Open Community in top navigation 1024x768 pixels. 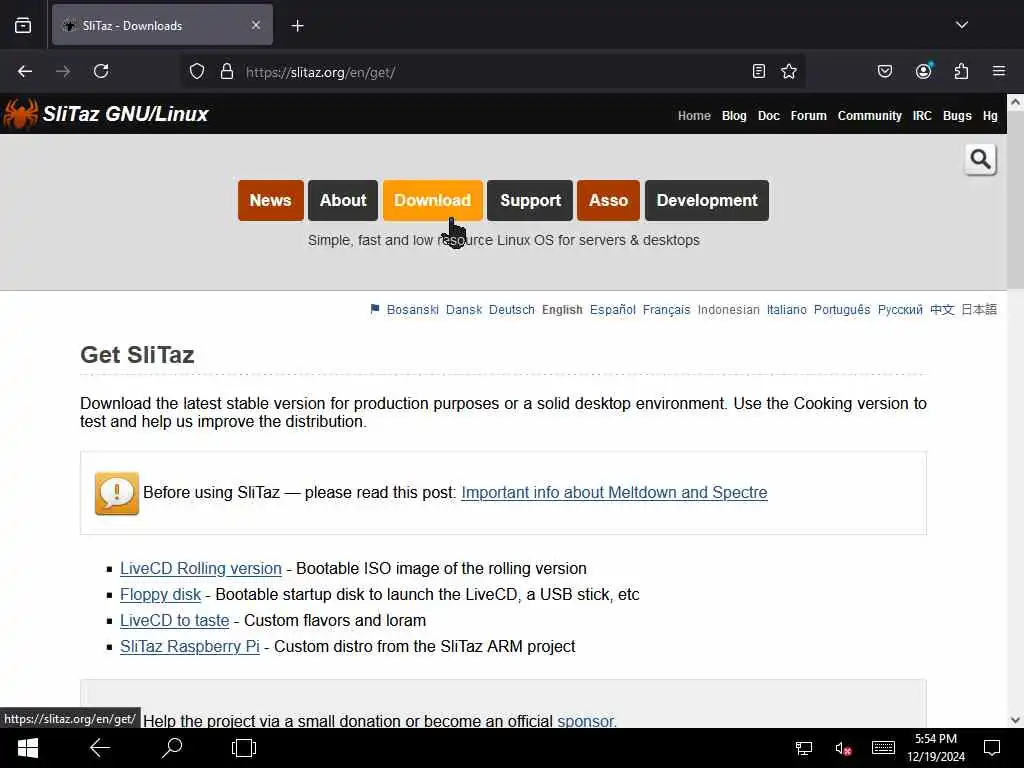[869, 116]
